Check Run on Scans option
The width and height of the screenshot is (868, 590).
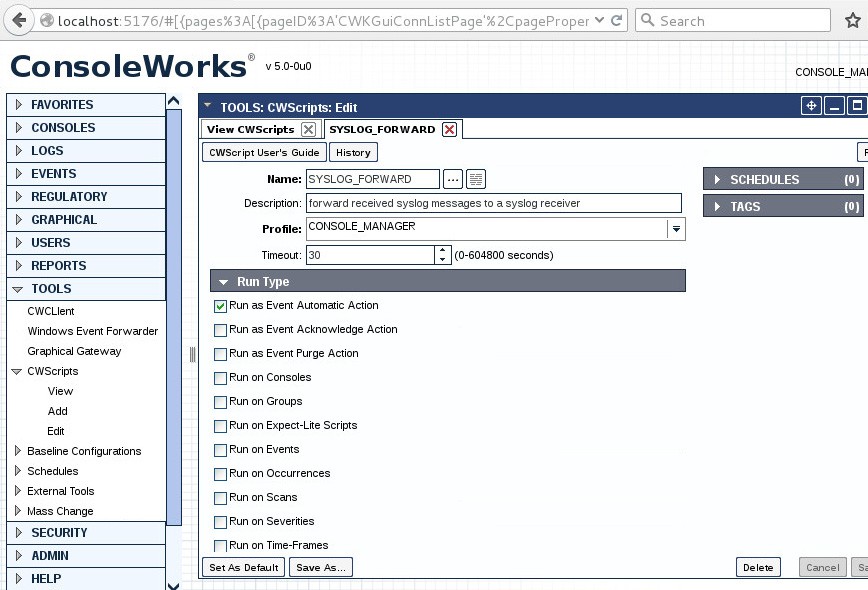tap(220, 498)
